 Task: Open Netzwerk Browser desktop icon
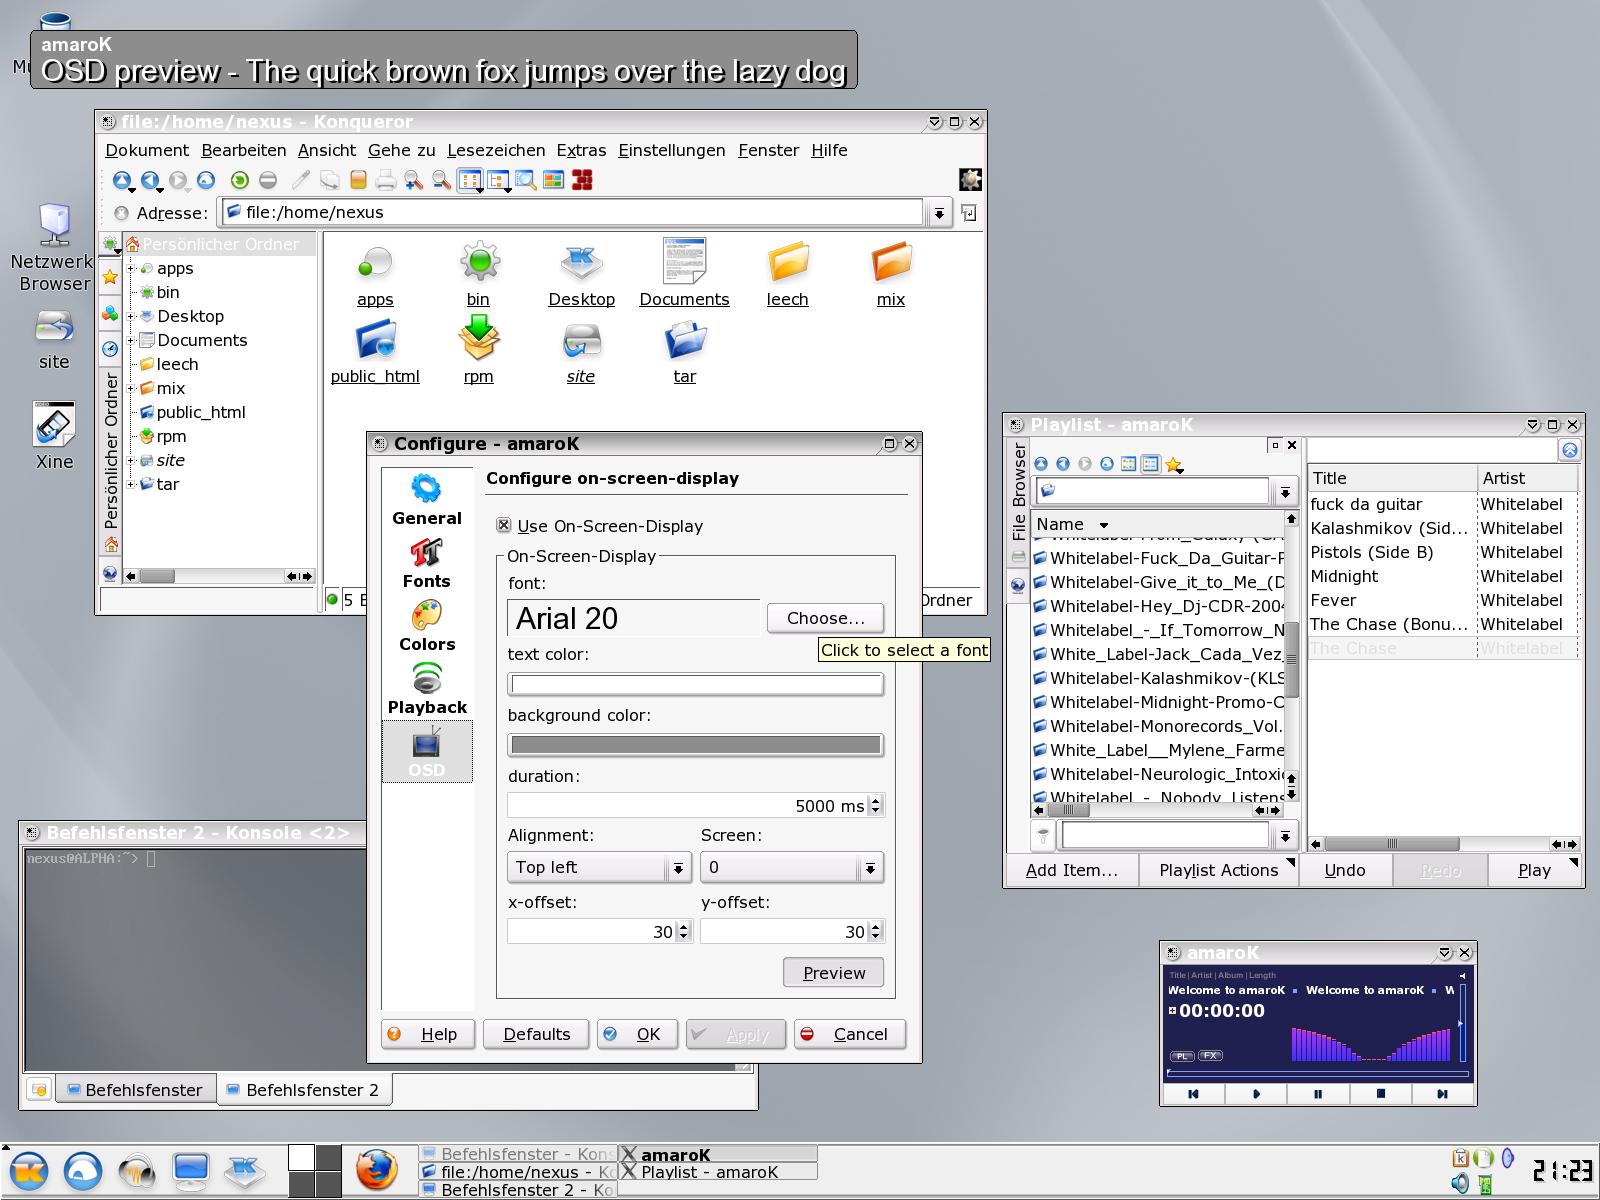point(53,247)
